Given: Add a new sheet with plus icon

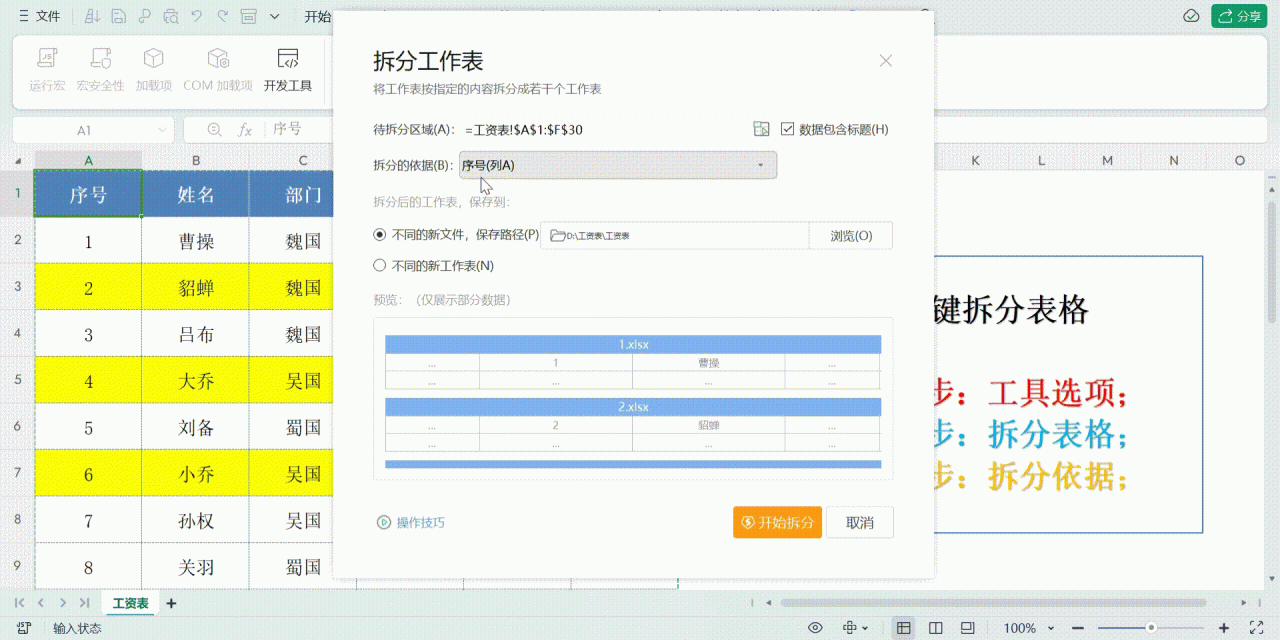Looking at the screenshot, I should point(171,603).
